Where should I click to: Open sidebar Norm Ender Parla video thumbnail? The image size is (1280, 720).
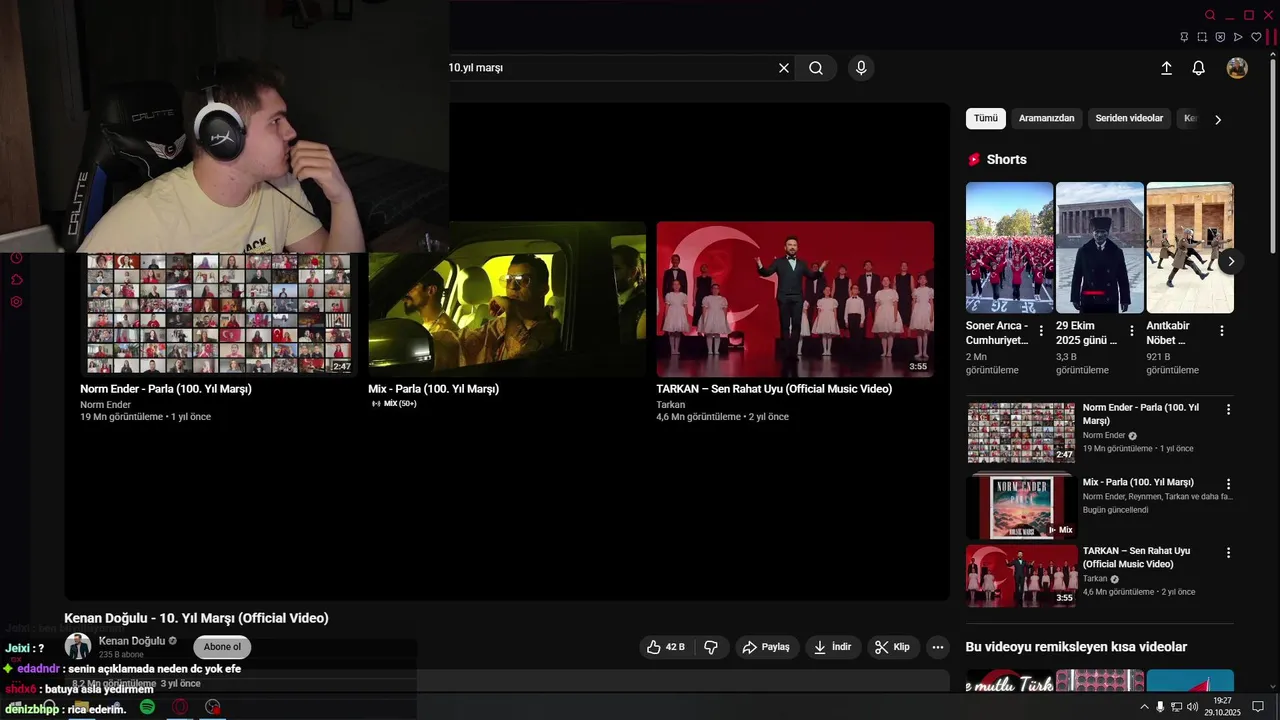[x=1021, y=432]
